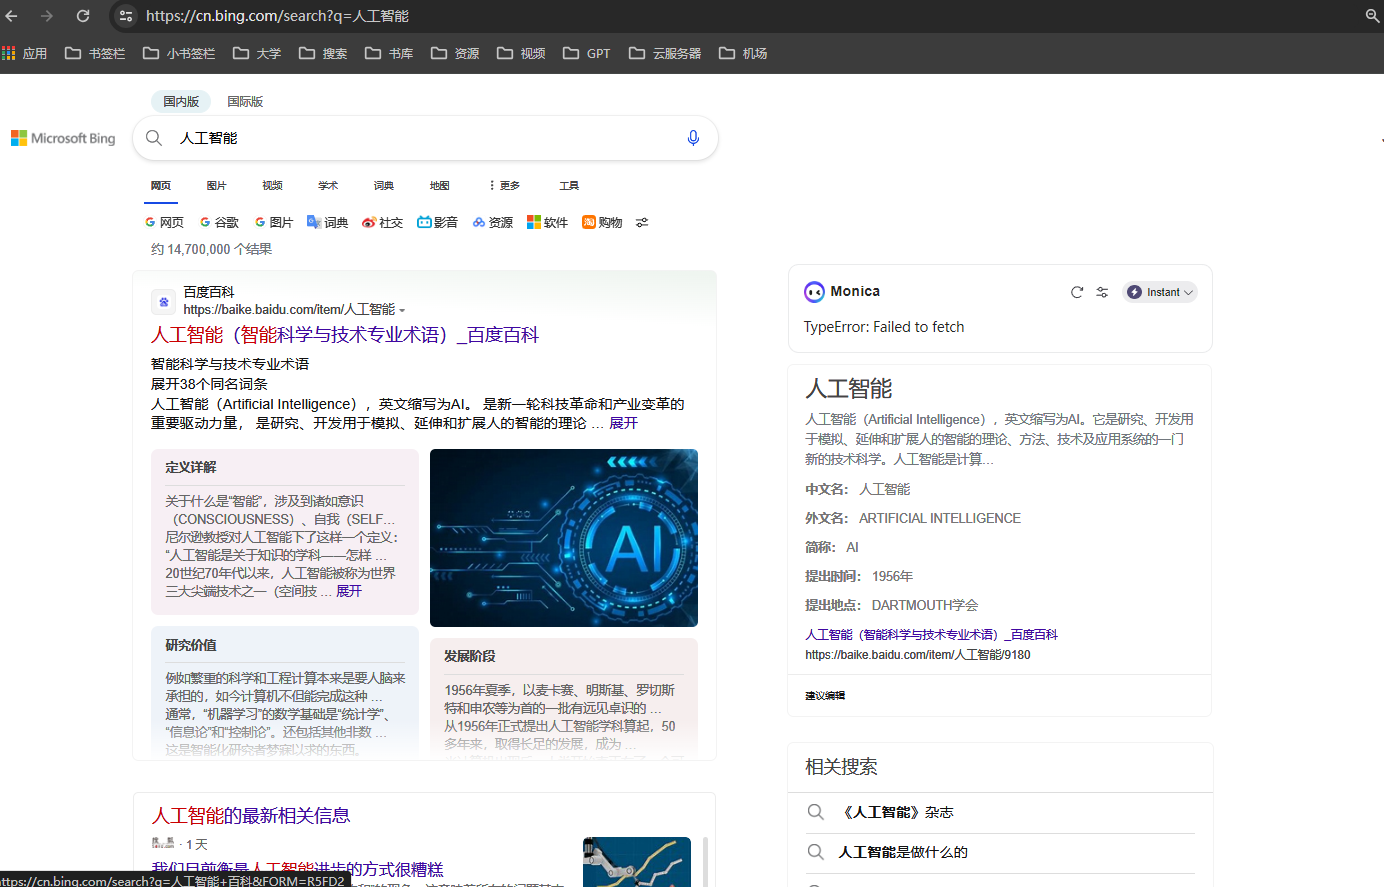The image size is (1384, 887).
Task: Click the Monica logo icon
Action: click(x=814, y=292)
